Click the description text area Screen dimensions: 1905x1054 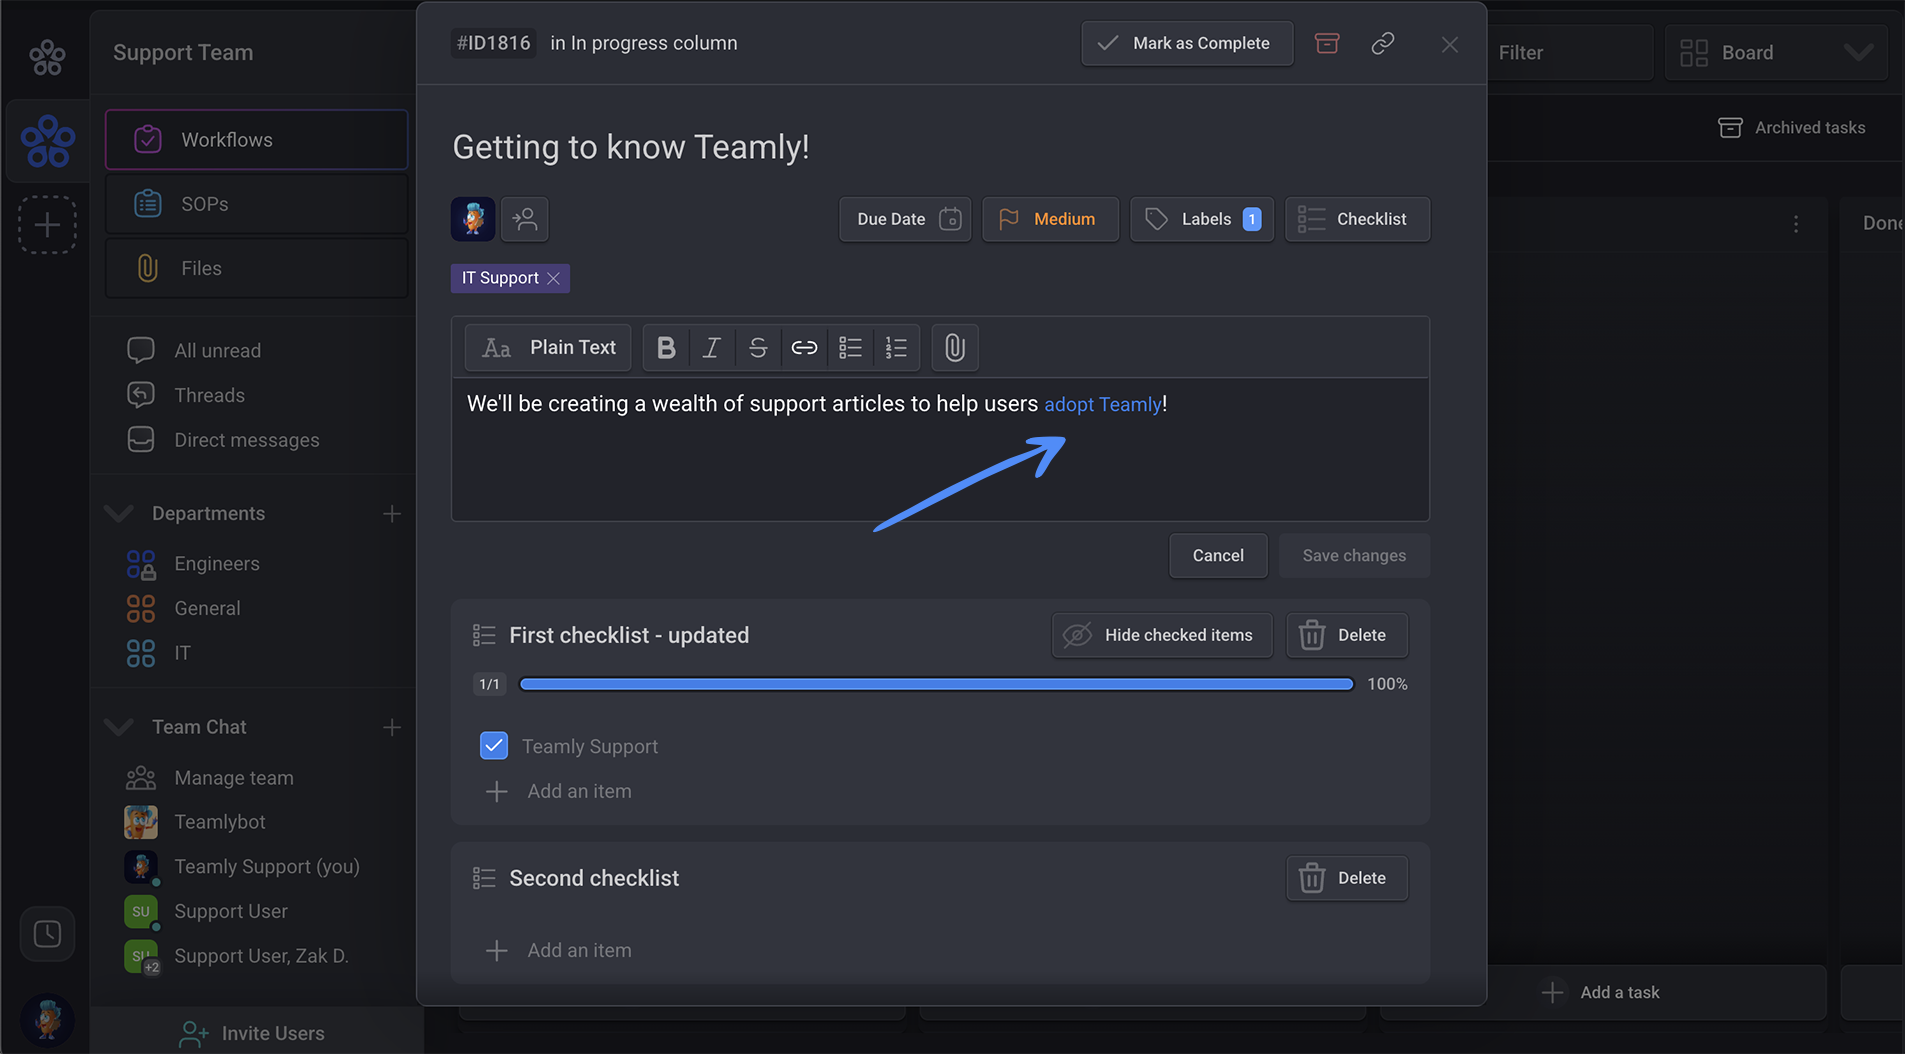pos(940,449)
